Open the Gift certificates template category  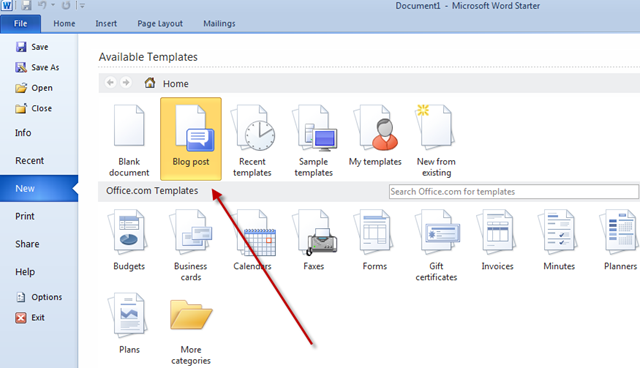tap(436, 245)
